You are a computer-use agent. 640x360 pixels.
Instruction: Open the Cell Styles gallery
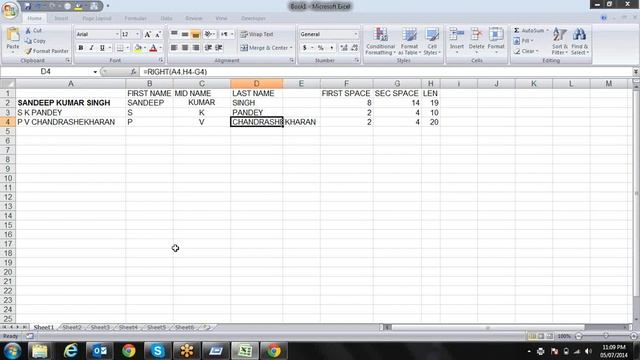point(431,41)
